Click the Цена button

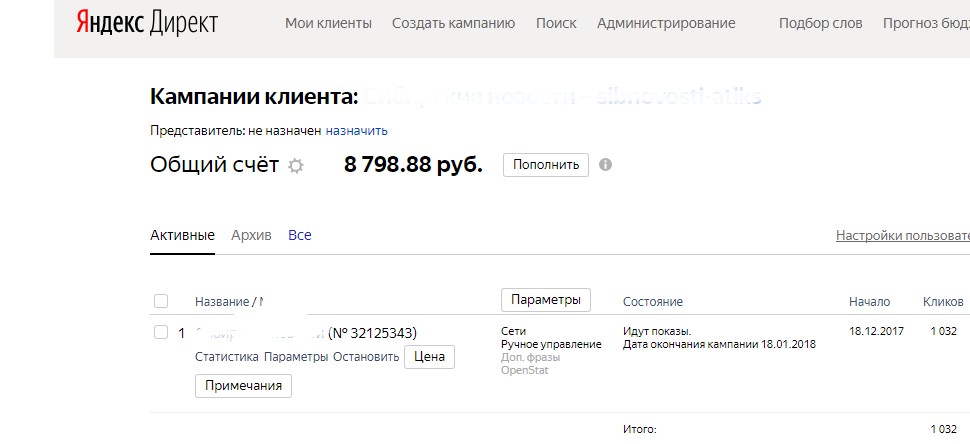point(429,357)
